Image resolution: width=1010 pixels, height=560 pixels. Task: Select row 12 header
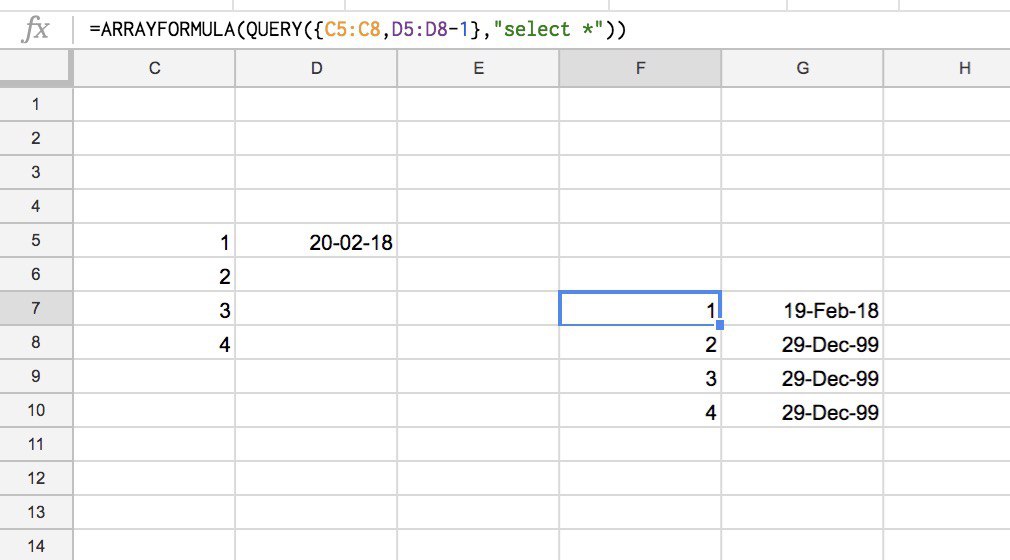[36, 478]
